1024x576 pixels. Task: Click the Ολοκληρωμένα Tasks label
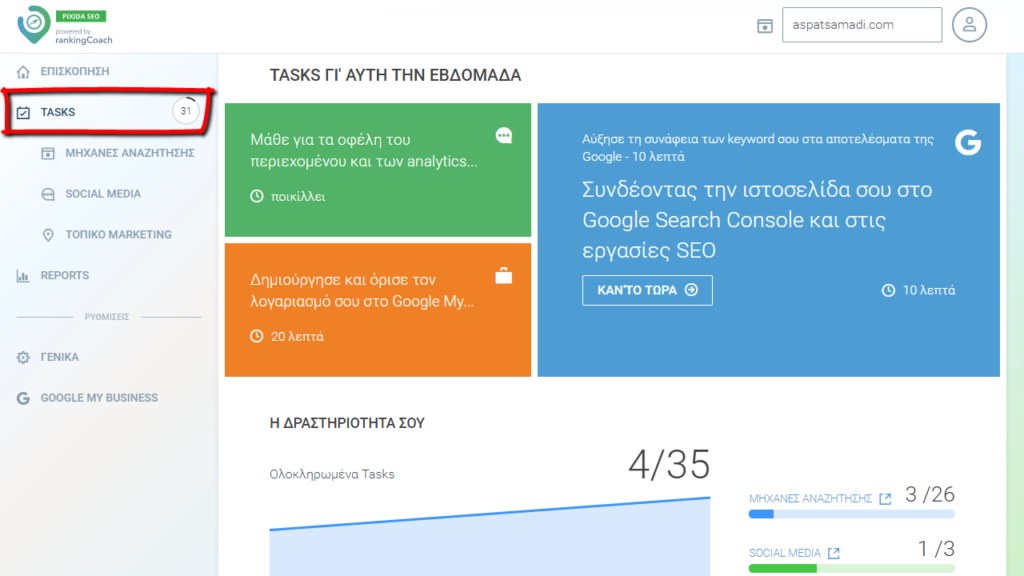tap(332, 474)
